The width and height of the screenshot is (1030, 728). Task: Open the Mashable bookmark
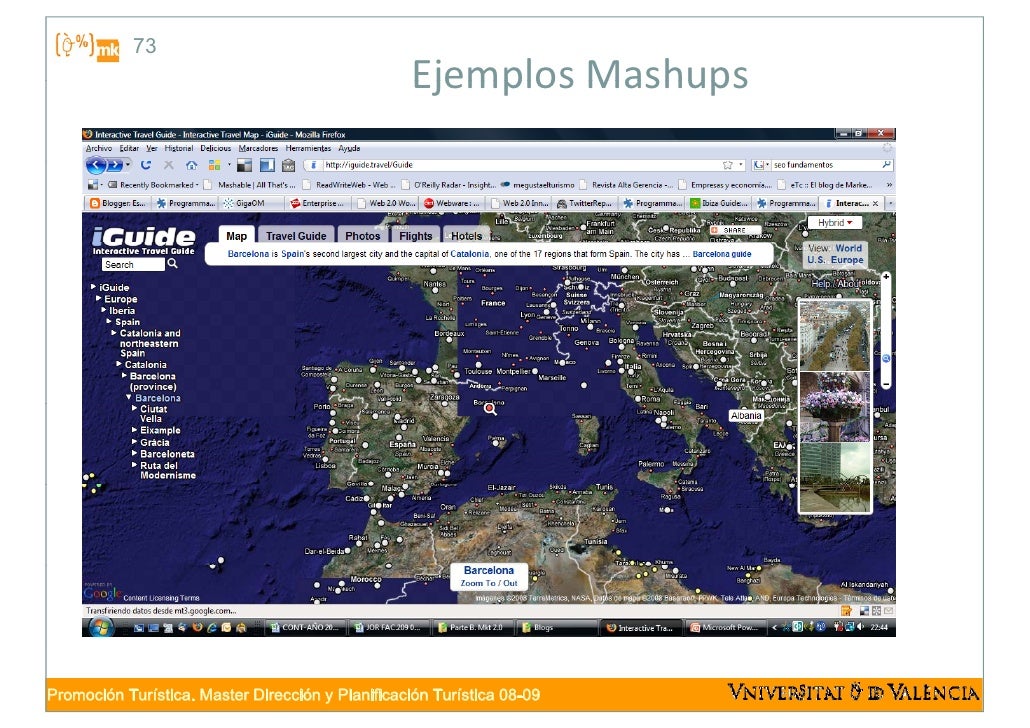point(252,185)
